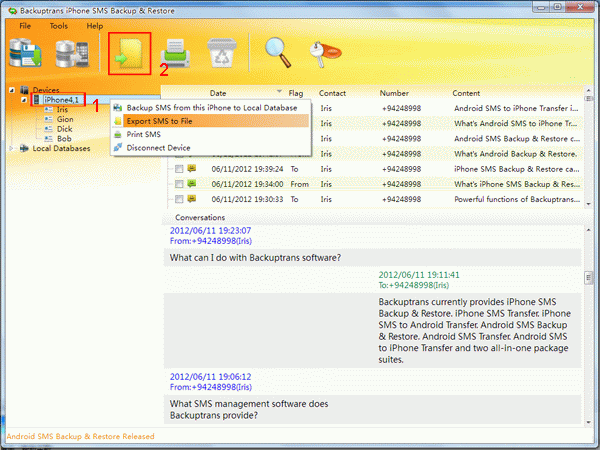The height and width of the screenshot is (450, 600).
Task: Tick the checkbox for message at 19:39:24
Action: pos(179,169)
